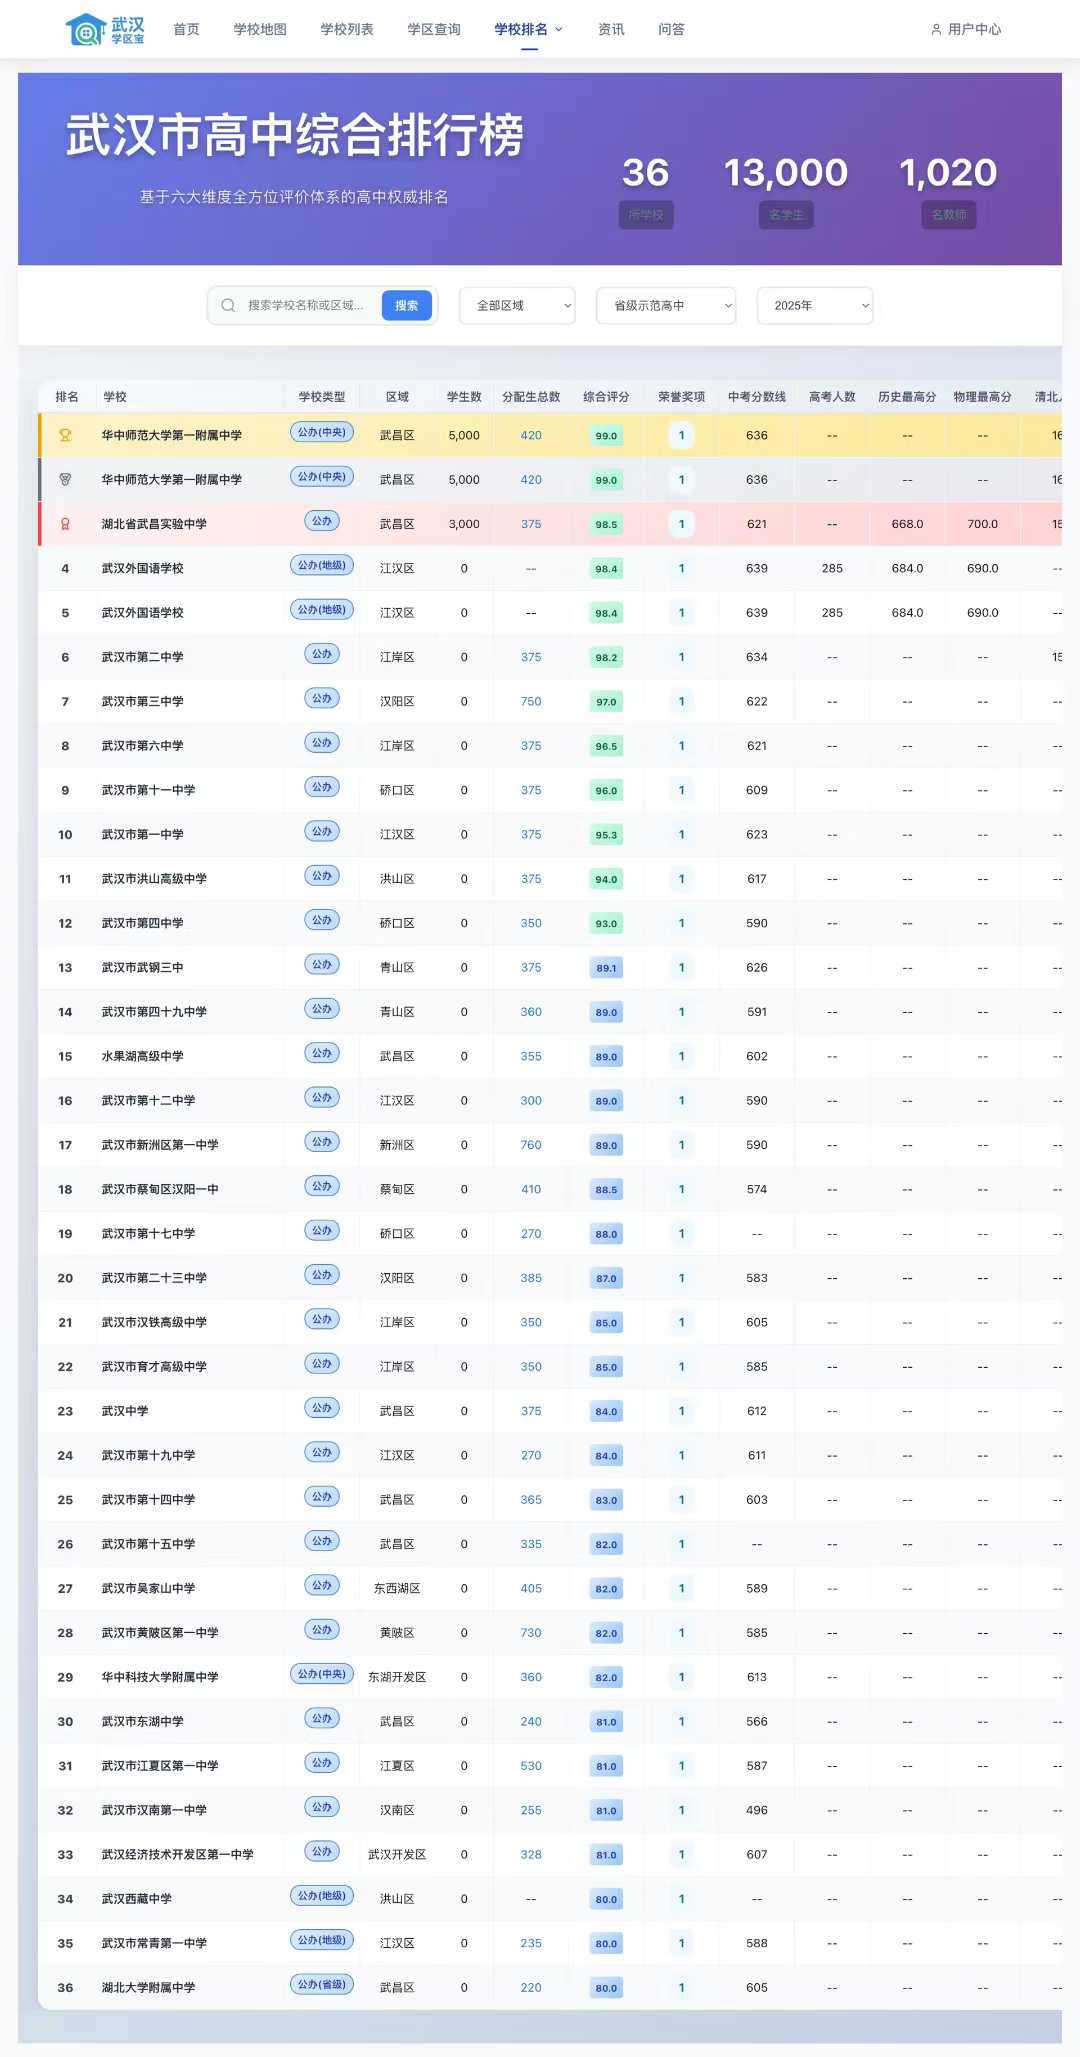Open the 学区查询 nav item
This screenshot has height=2057, width=1080.
pyautogui.click(x=434, y=30)
